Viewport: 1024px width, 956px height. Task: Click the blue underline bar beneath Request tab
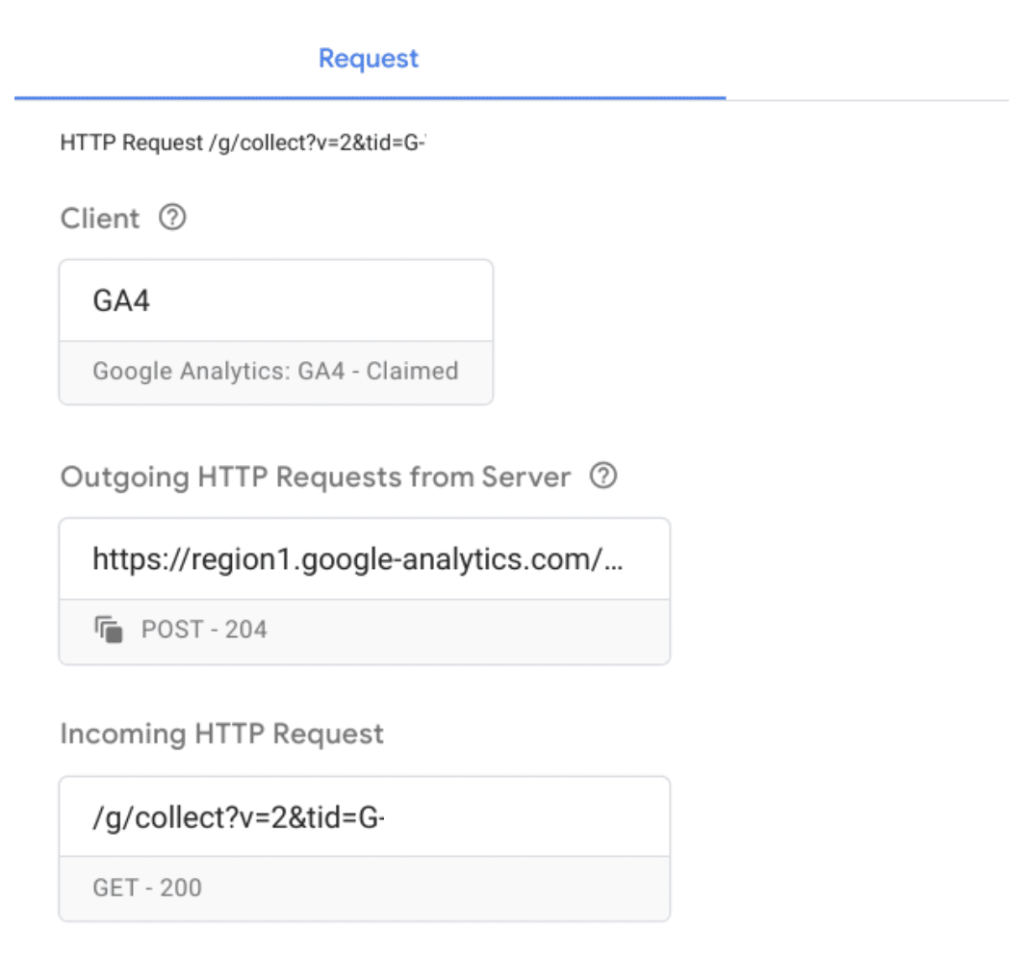[x=368, y=95]
